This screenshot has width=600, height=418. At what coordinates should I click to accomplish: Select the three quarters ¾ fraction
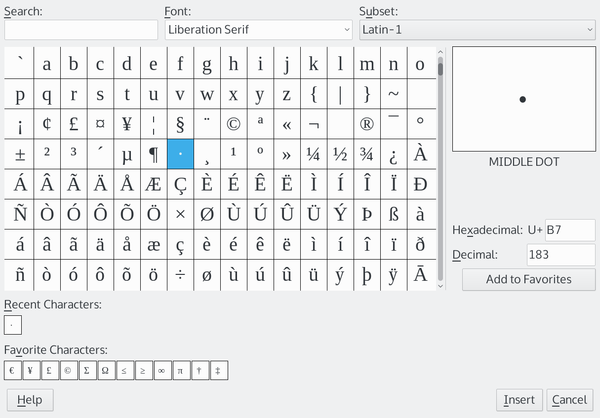point(367,154)
